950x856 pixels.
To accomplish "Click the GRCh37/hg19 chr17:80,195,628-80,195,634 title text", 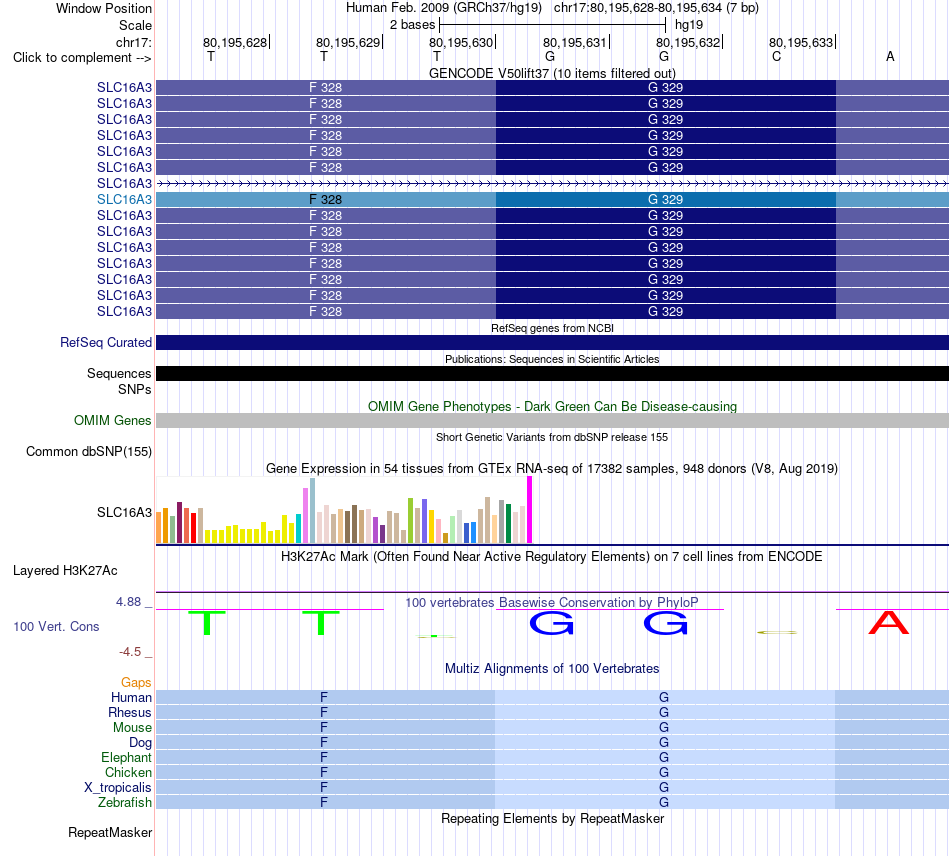I will (552, 8).
